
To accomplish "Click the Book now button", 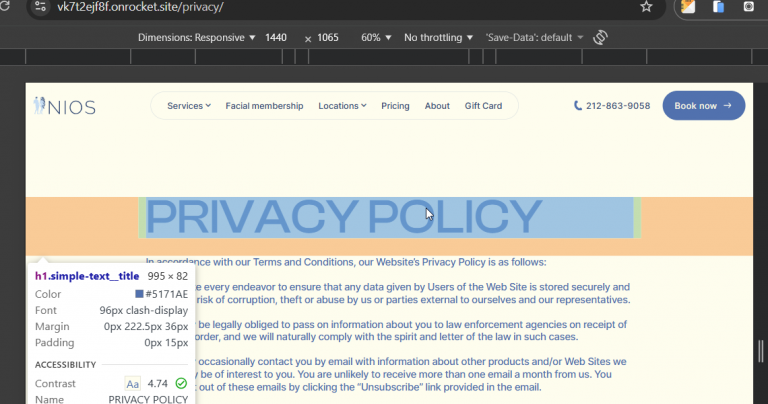I will [x=704, y=106].
